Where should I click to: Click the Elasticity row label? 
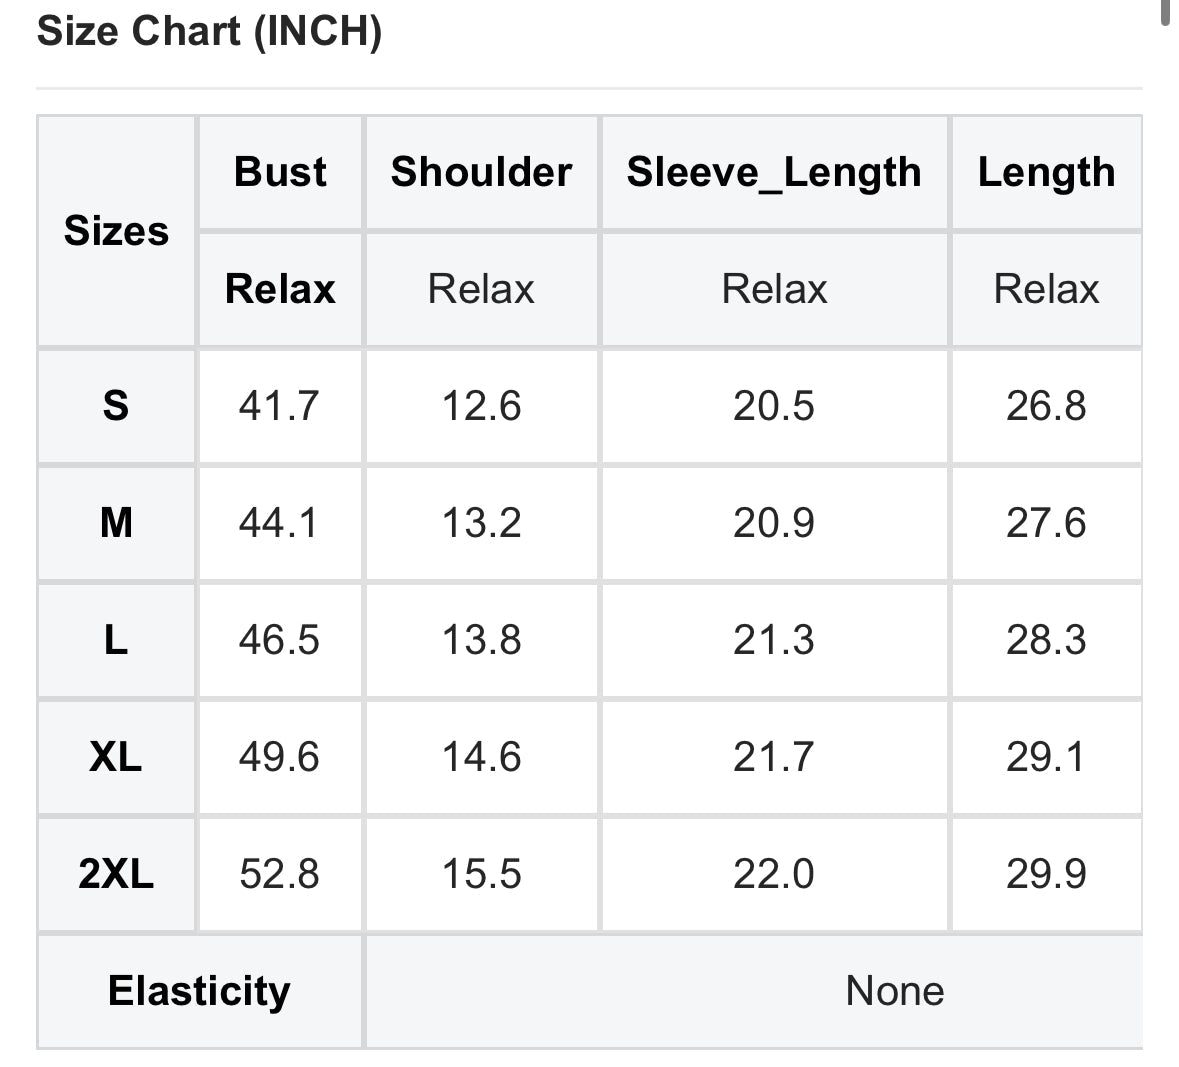click(199, 991)
